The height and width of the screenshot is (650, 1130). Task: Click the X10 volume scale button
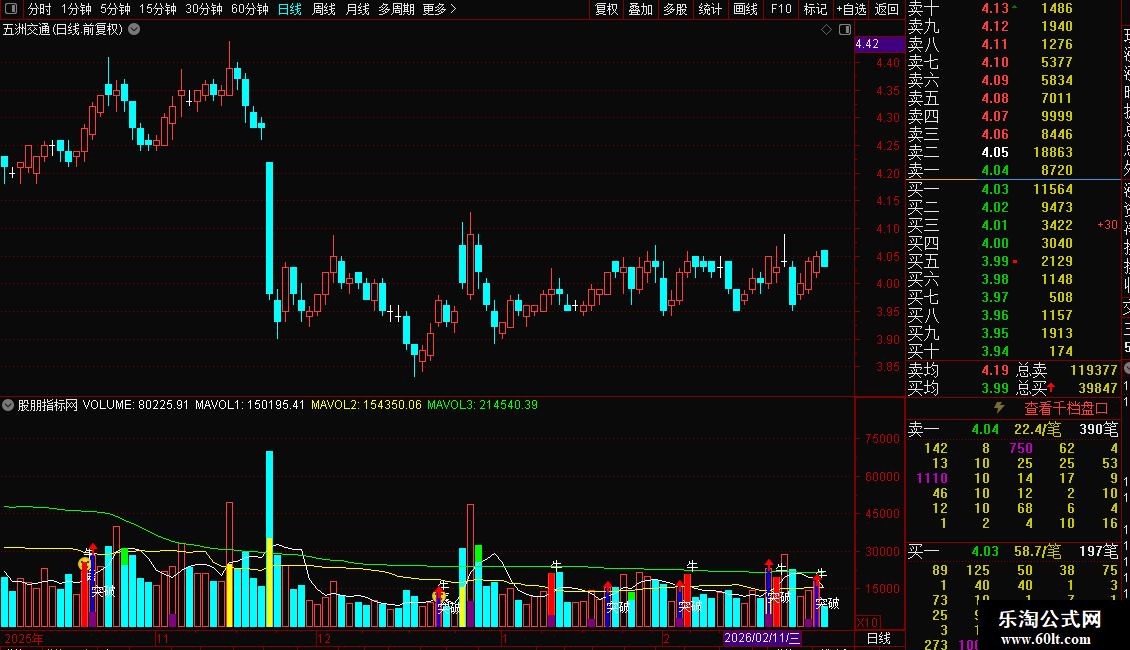pos(867,623)
